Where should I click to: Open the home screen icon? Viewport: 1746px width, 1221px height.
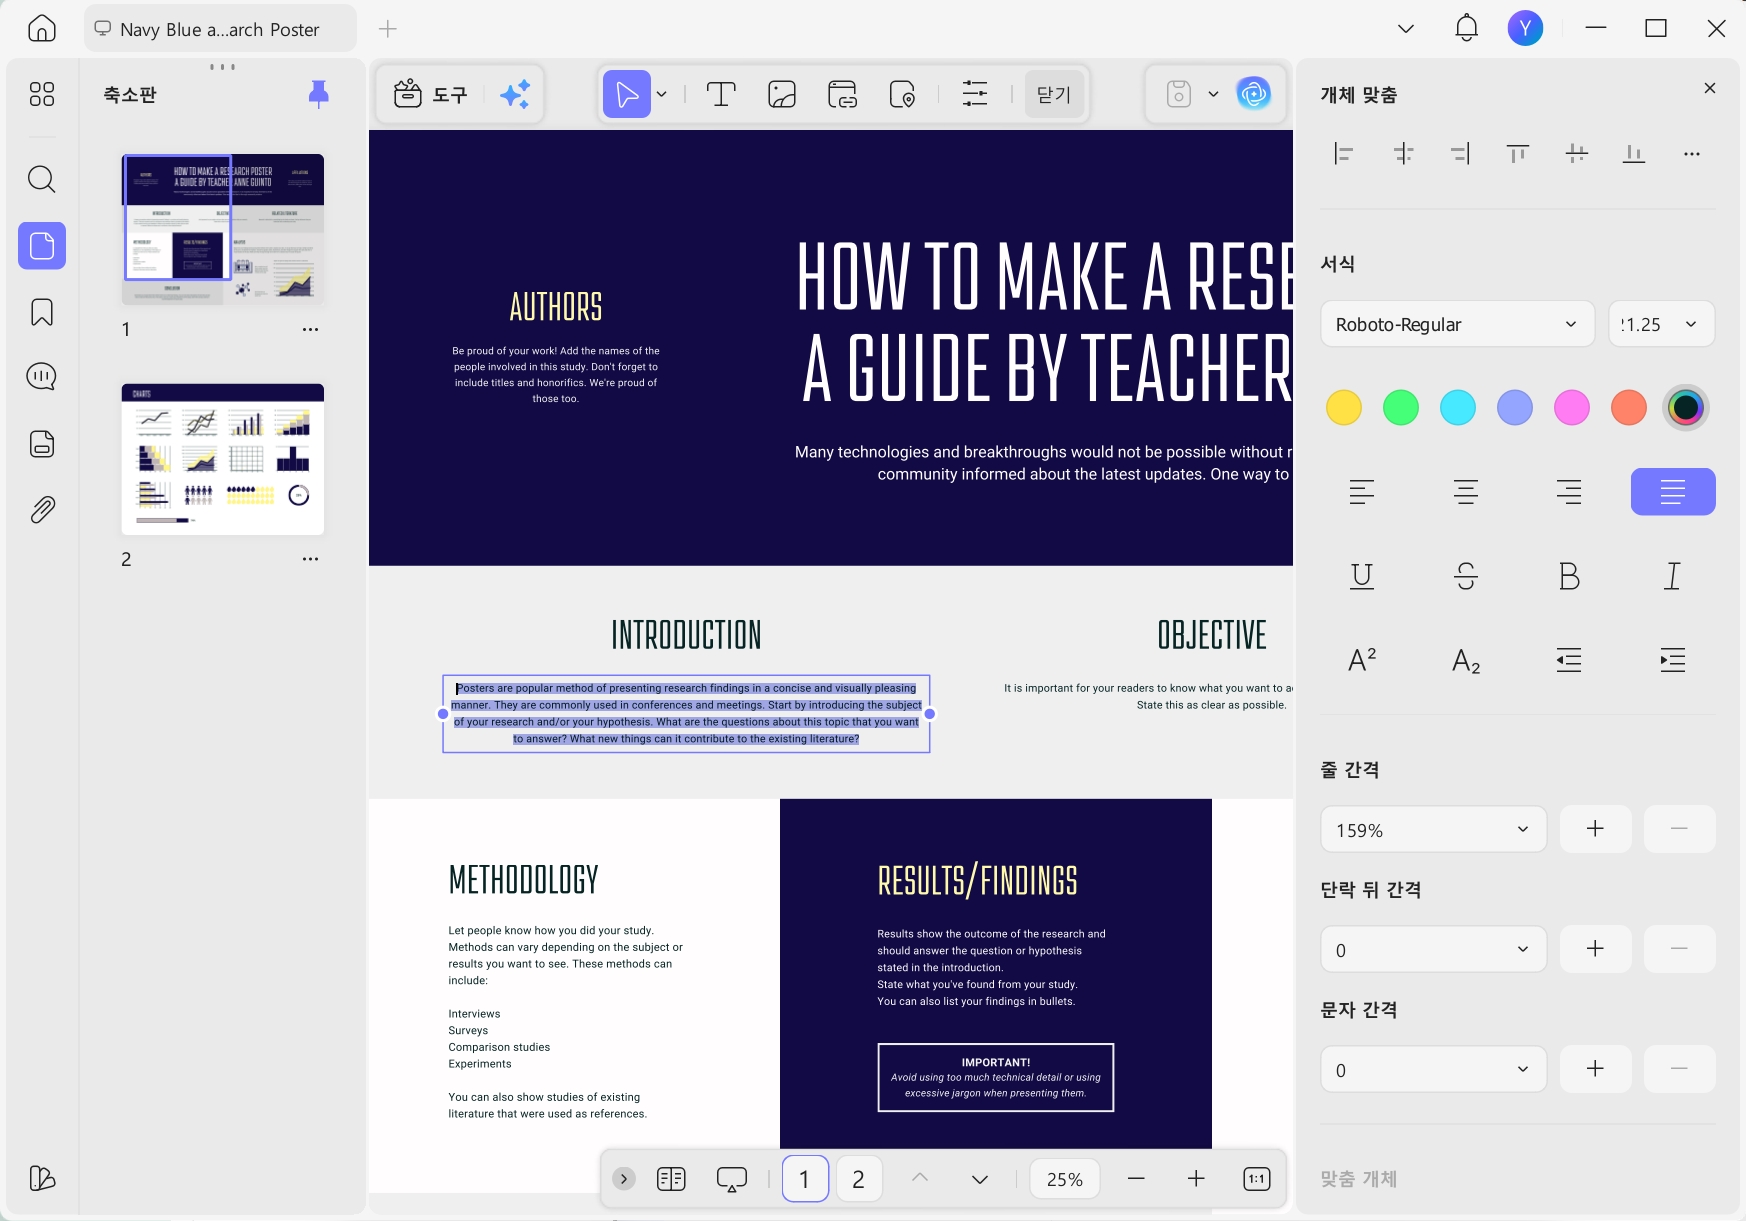click(x=42, y=28)
